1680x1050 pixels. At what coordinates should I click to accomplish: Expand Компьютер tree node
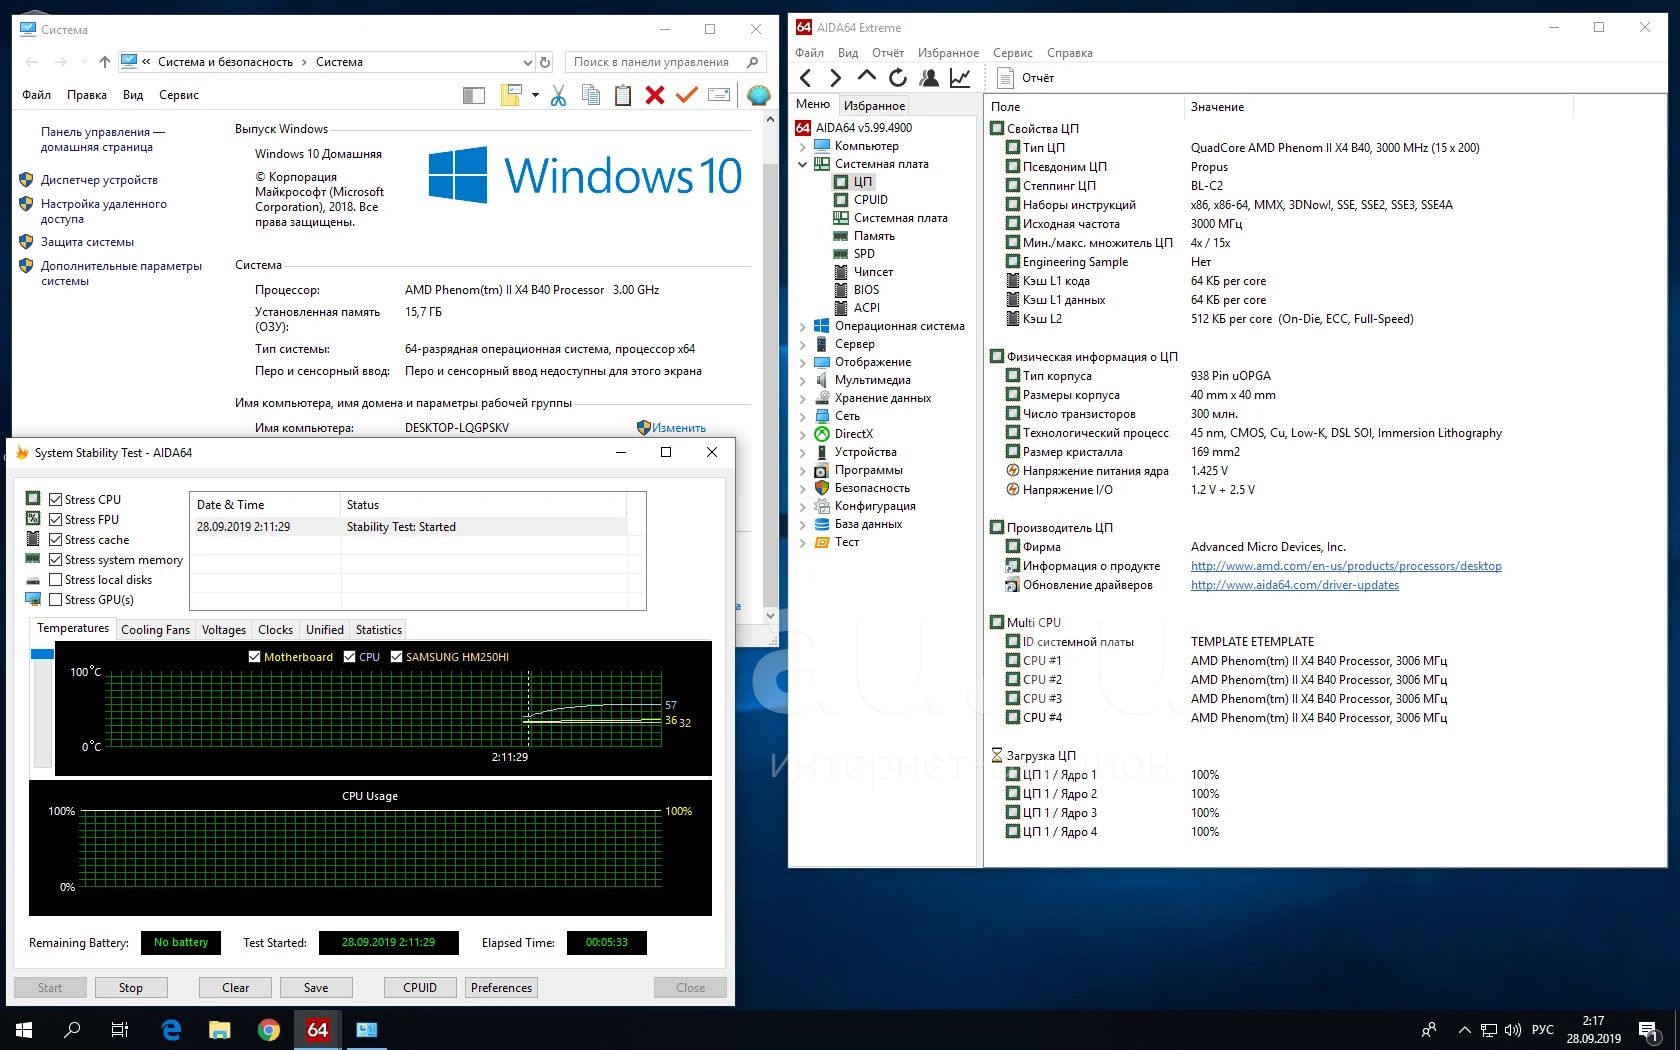802,146
